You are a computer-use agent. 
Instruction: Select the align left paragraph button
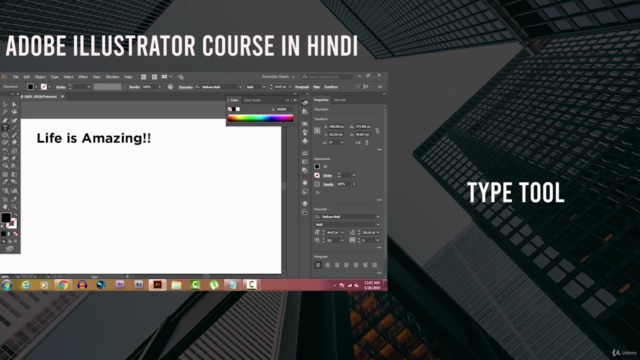[318, 265]
